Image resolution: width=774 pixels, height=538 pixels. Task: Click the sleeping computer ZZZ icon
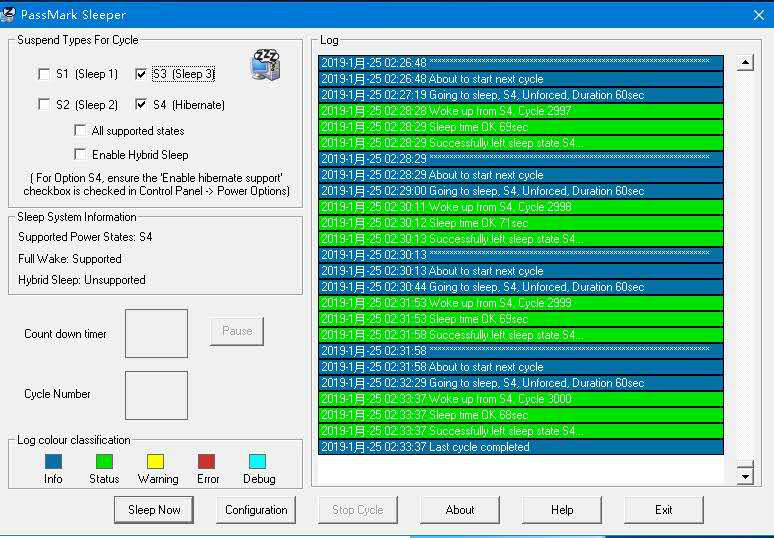pos(265,64)
